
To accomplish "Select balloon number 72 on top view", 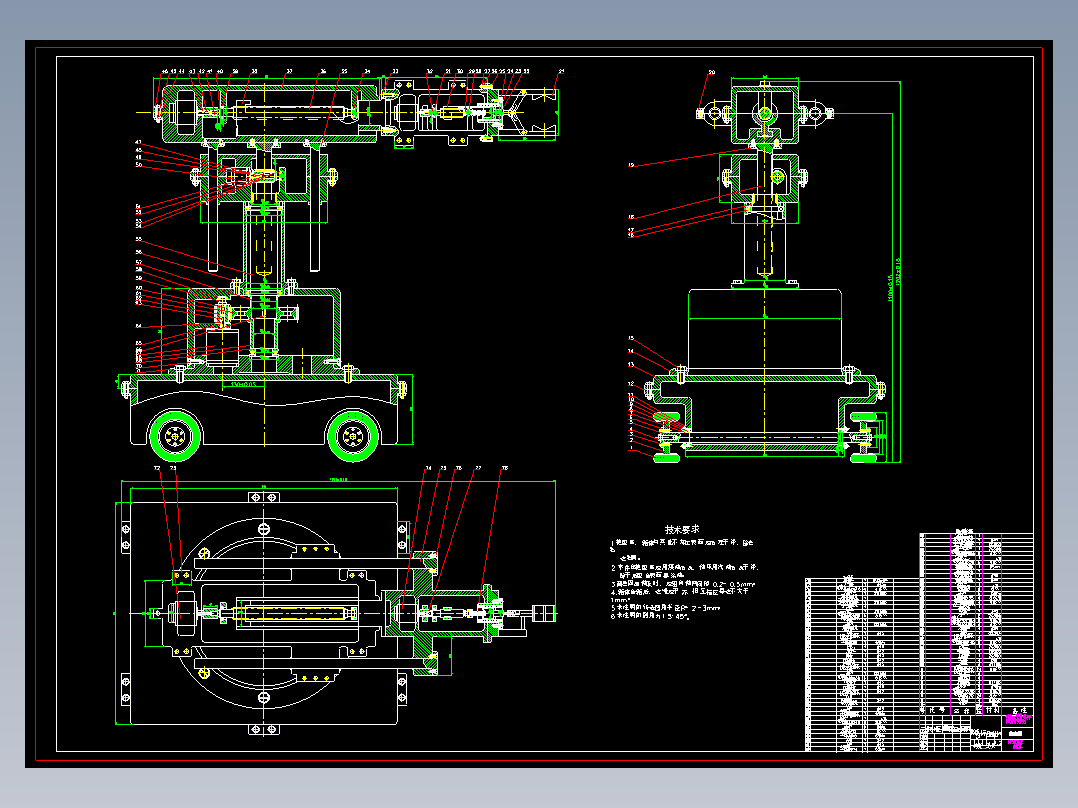I will [157, 468].
